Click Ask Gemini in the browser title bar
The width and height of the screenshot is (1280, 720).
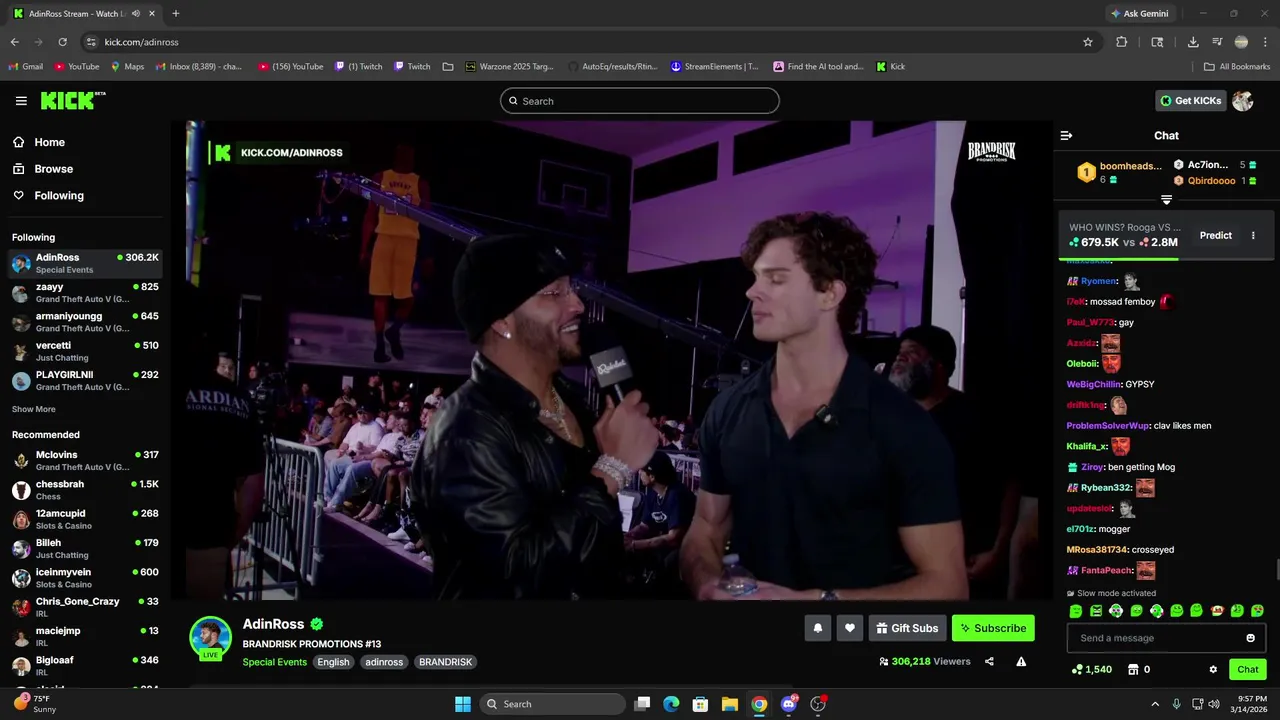click(1139, 14)
